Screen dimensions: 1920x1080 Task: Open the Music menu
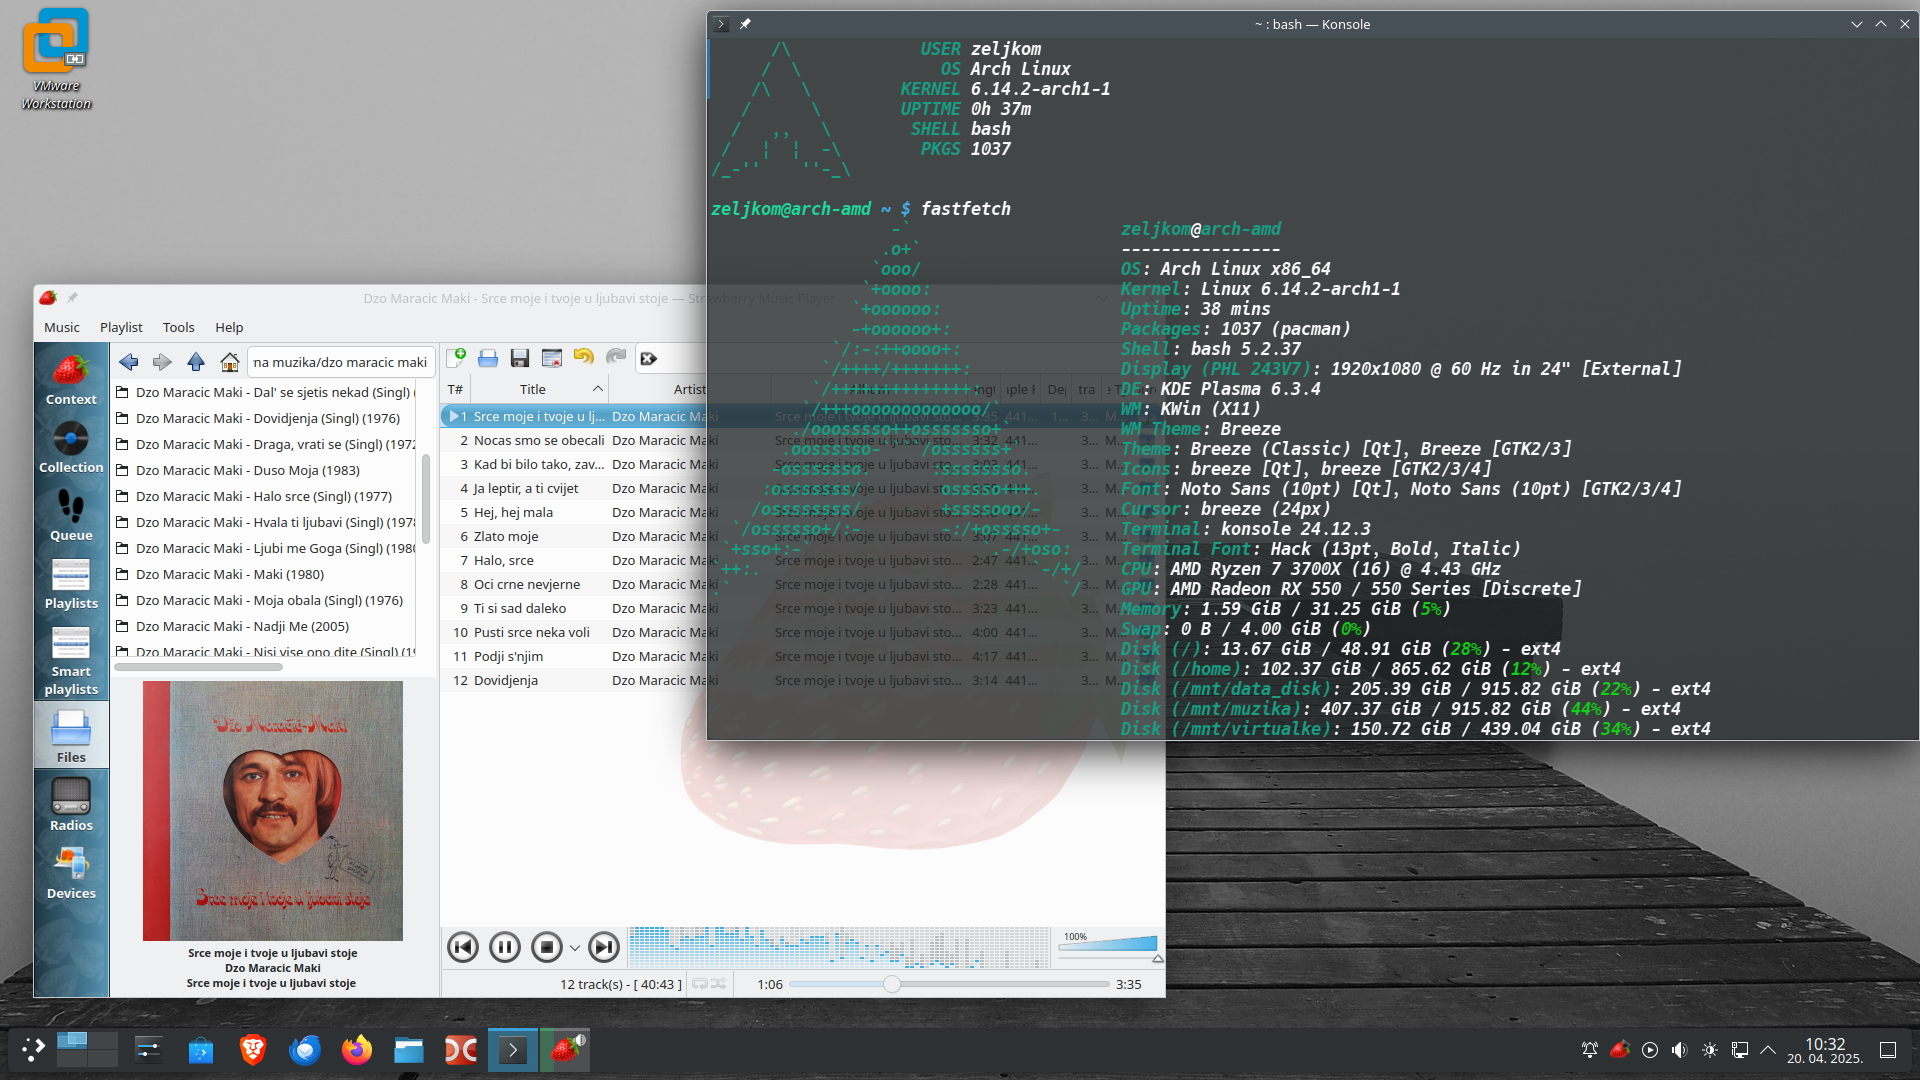coord(62,327)
